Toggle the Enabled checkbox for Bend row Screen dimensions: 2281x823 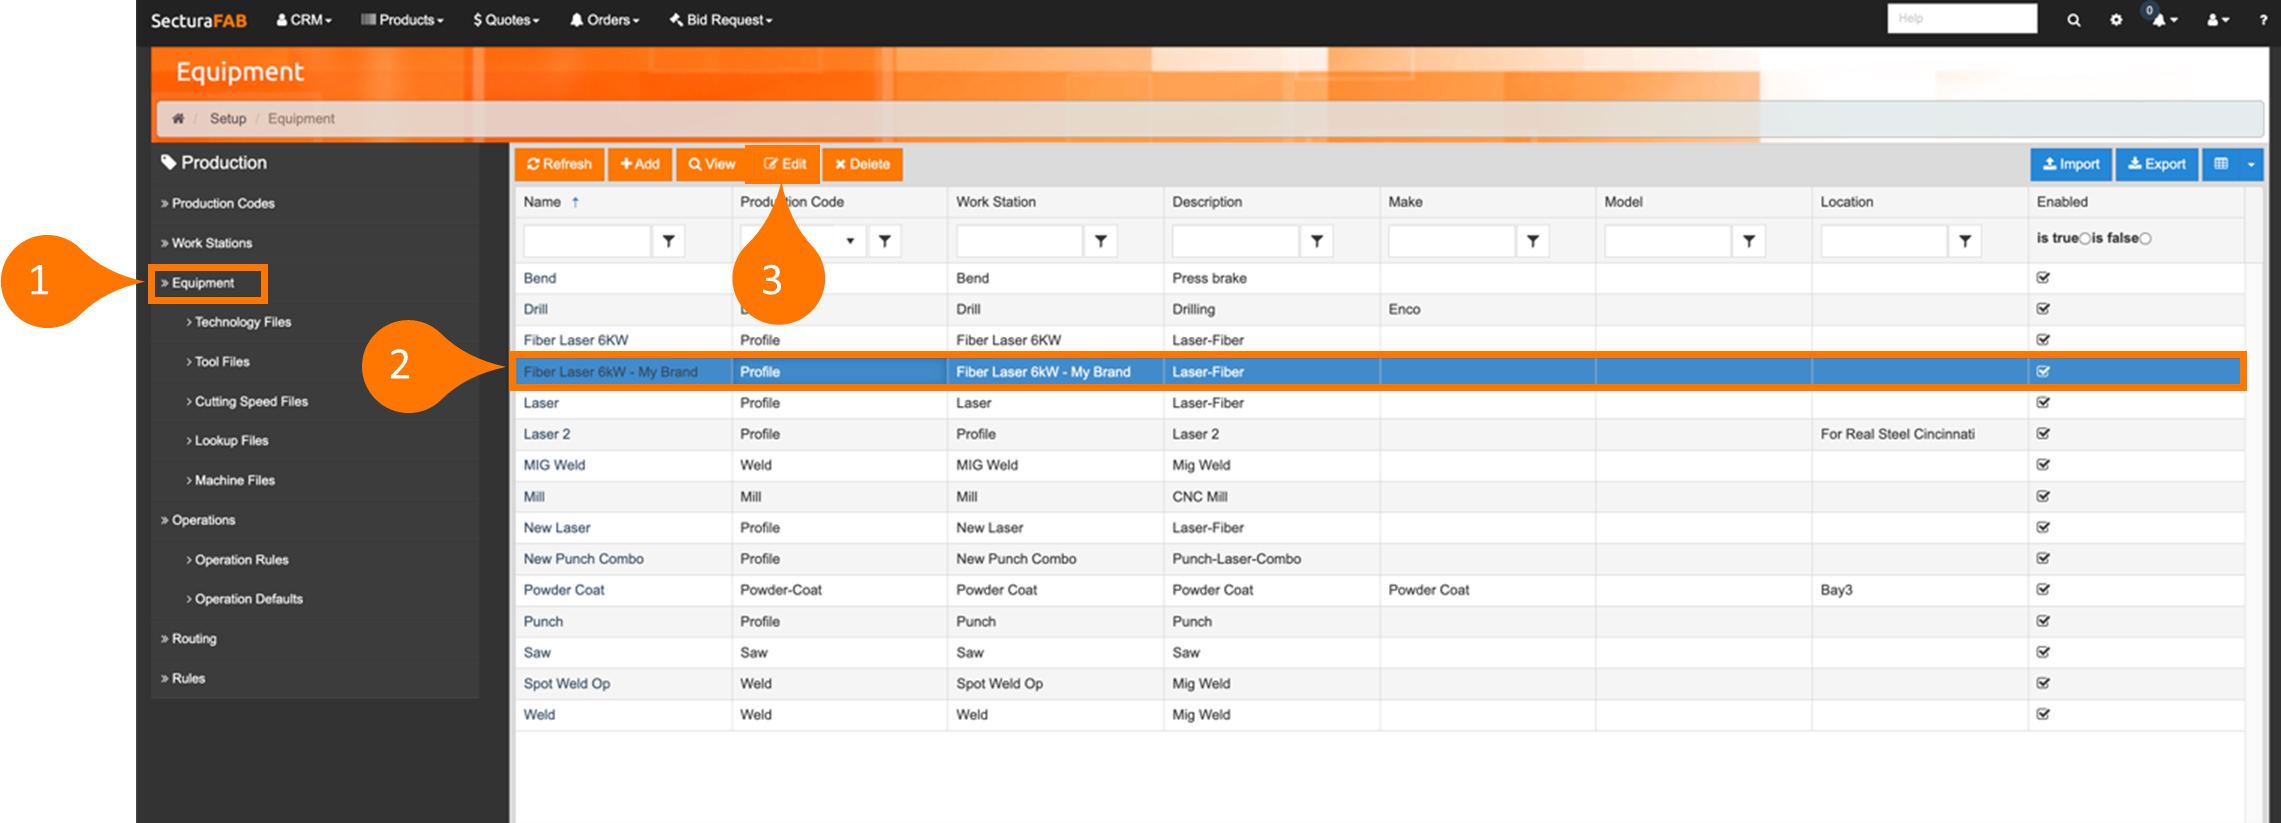pyautogui.click(x=2043, y=278)
